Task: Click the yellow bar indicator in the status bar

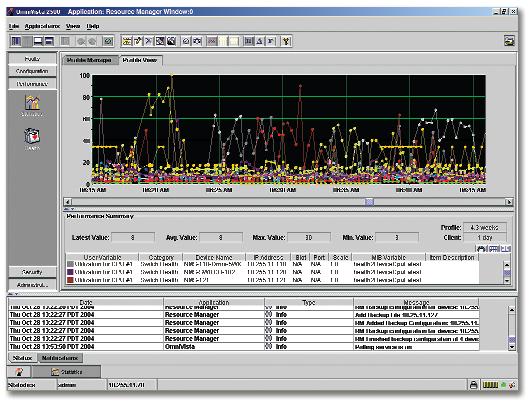Action: [490, 384]
